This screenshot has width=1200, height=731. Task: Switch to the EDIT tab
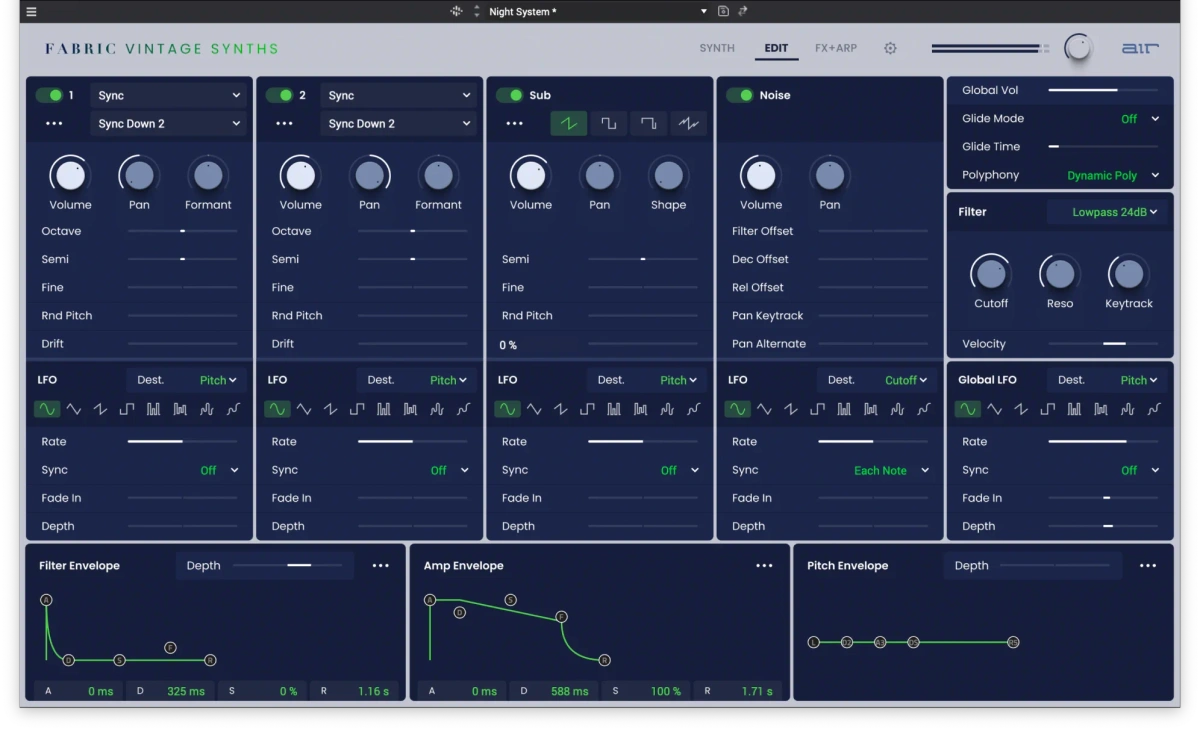coord(776,48)
